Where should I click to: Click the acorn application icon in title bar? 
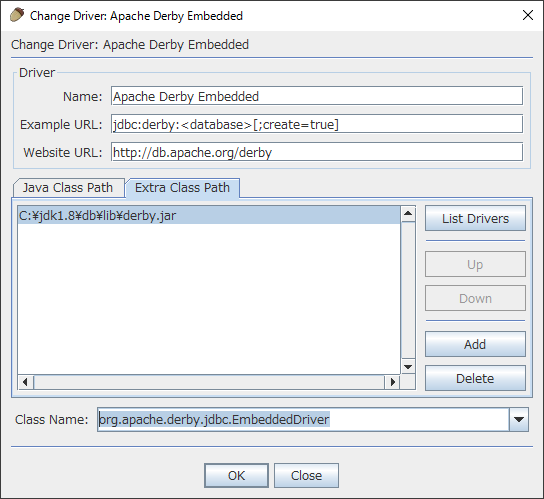17,15
